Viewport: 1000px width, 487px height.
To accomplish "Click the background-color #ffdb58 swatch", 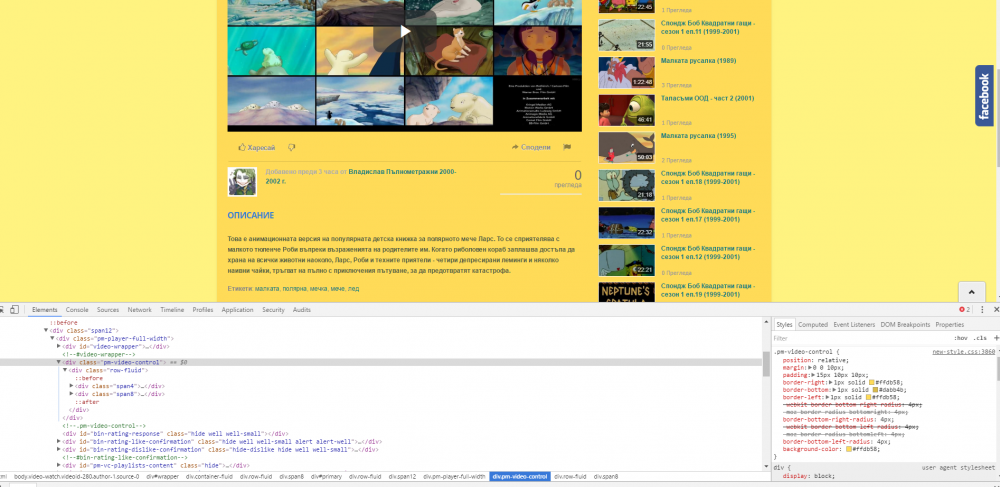I will (849, 449).
